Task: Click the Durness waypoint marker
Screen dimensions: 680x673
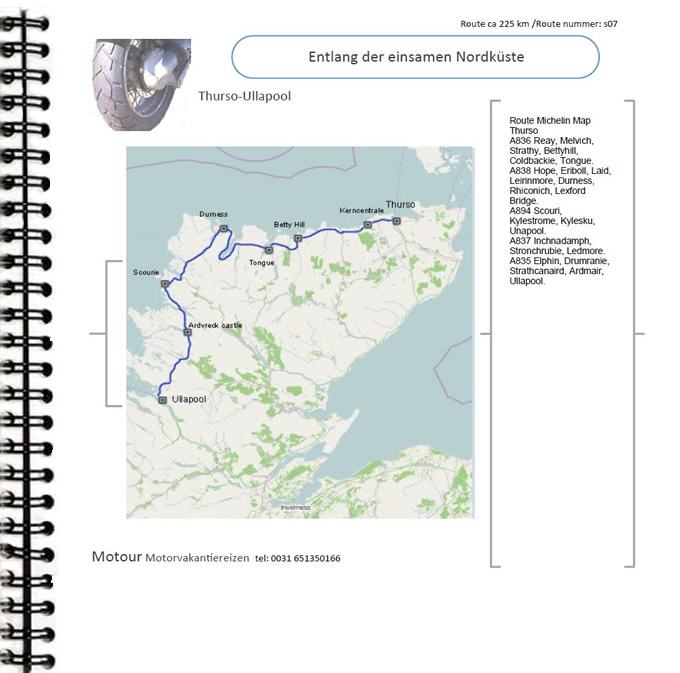Action: click(224, 229)
